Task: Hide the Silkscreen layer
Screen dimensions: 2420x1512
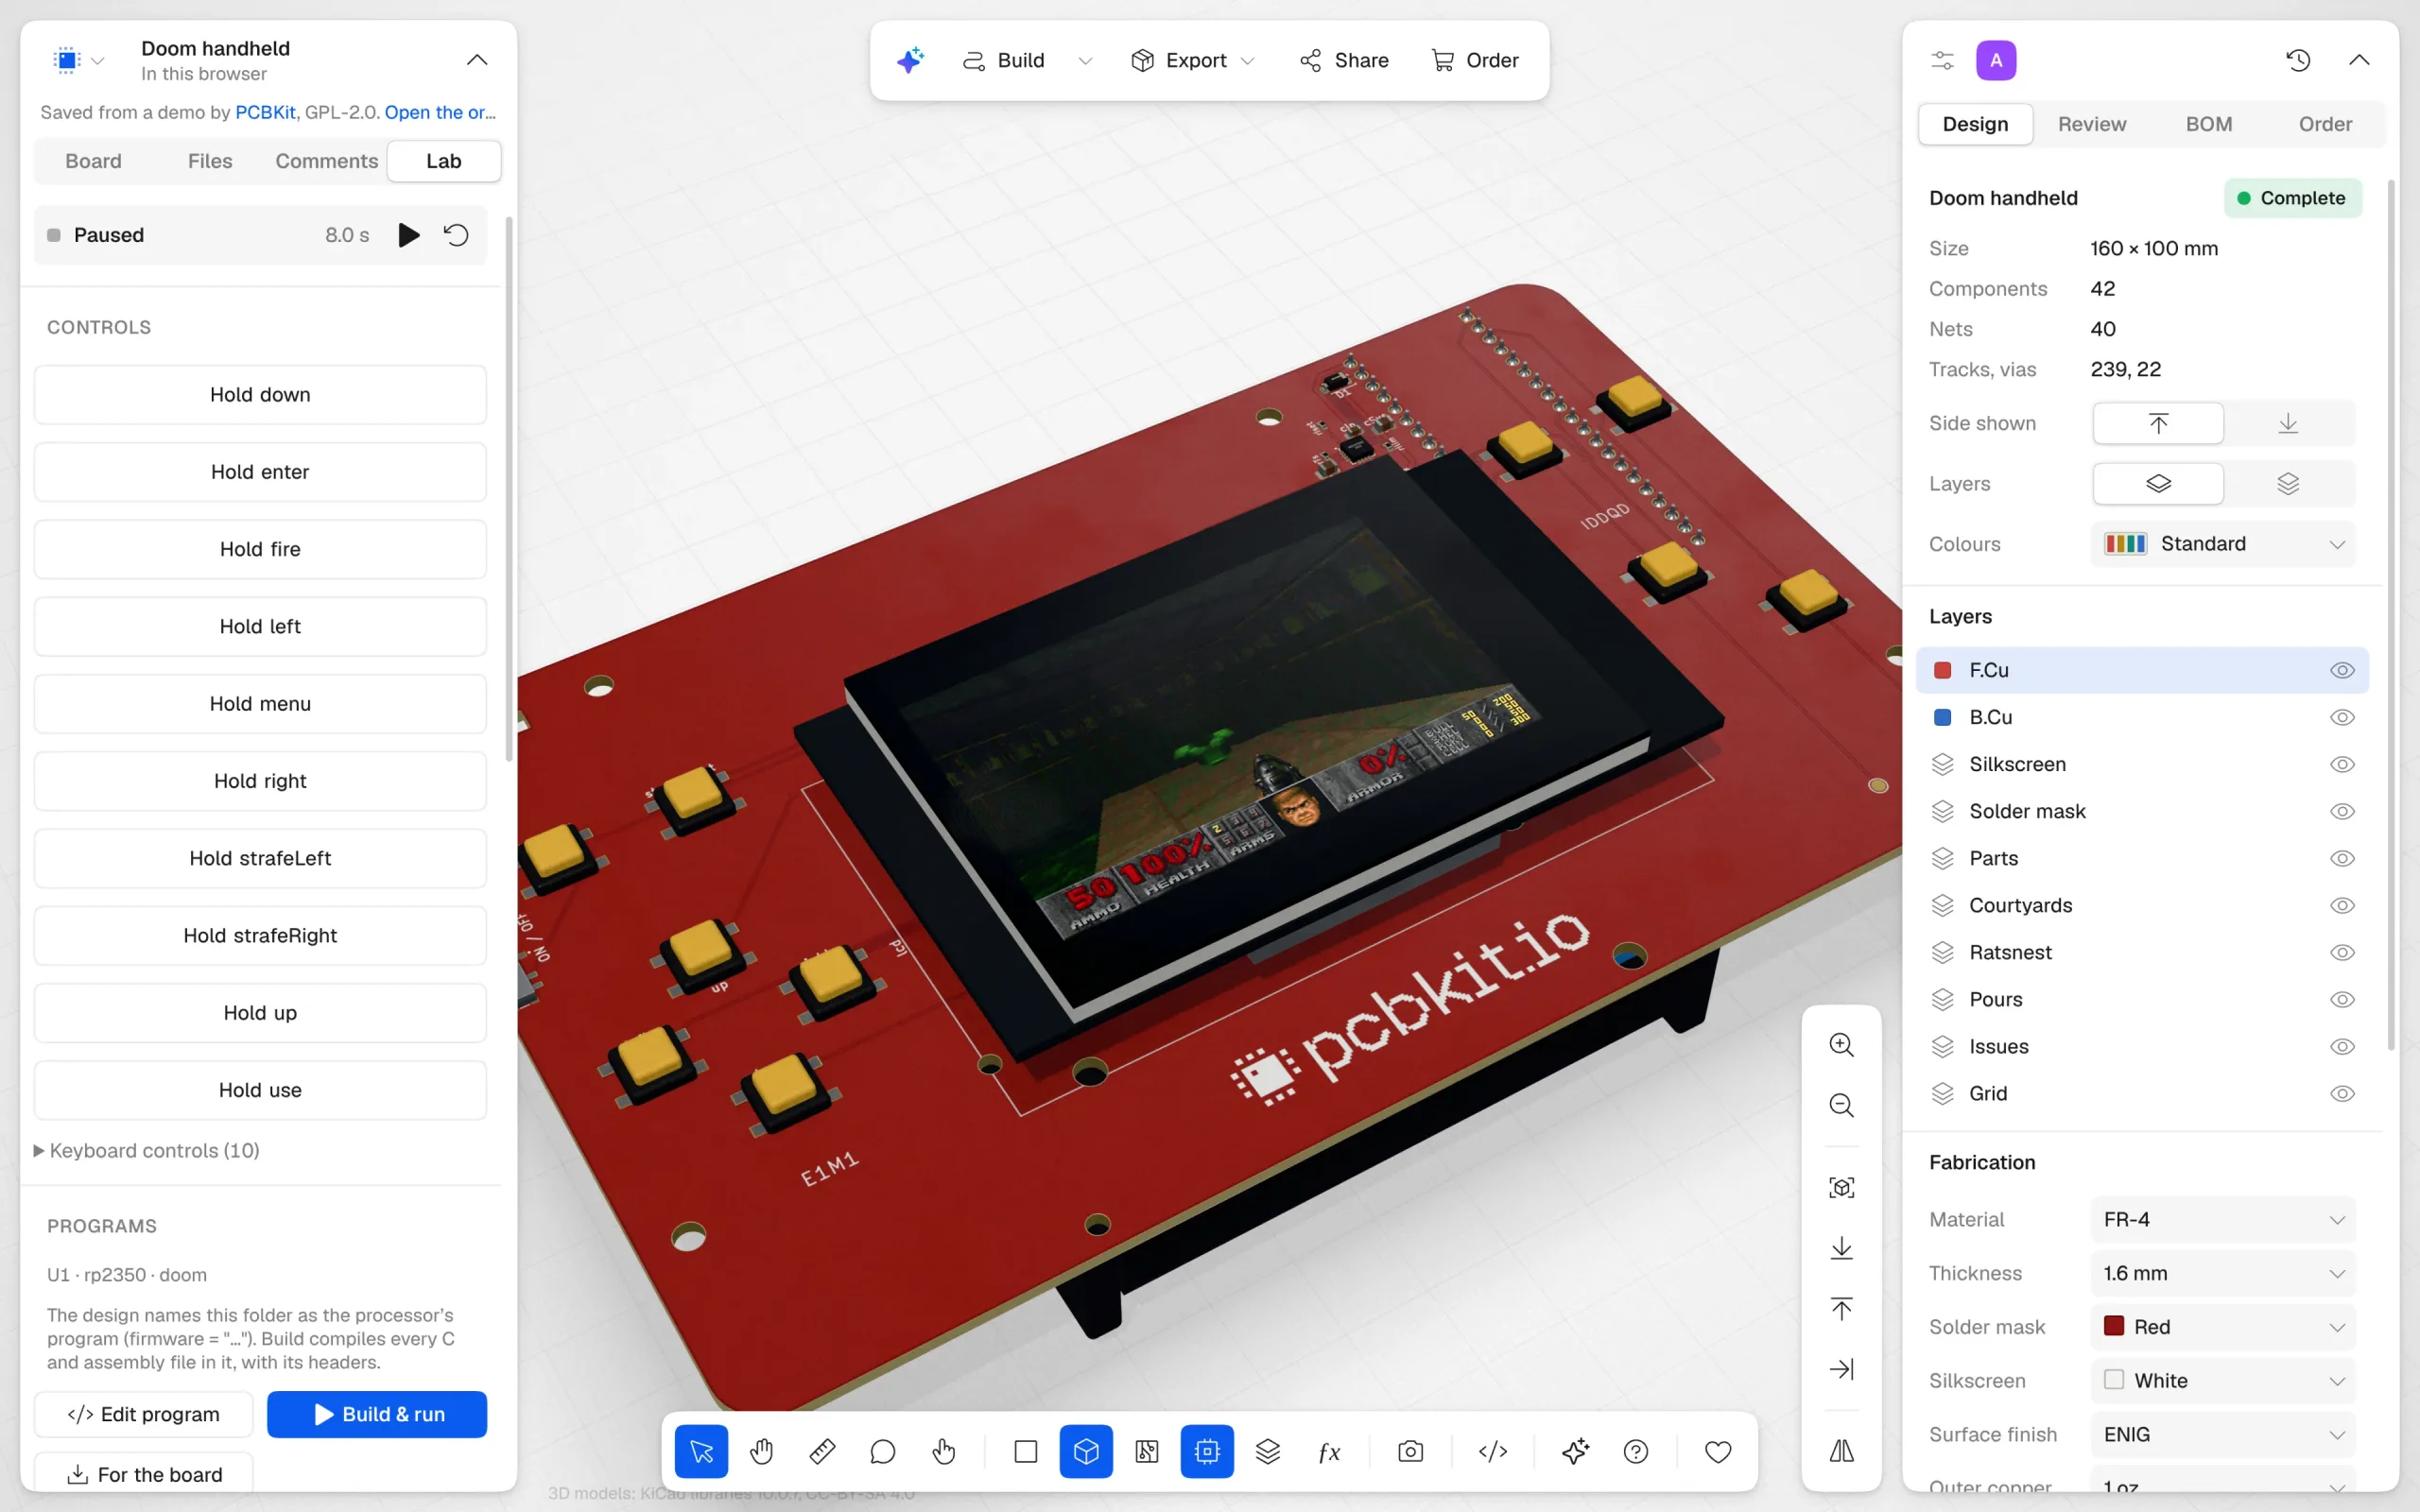Action: 2342,764
